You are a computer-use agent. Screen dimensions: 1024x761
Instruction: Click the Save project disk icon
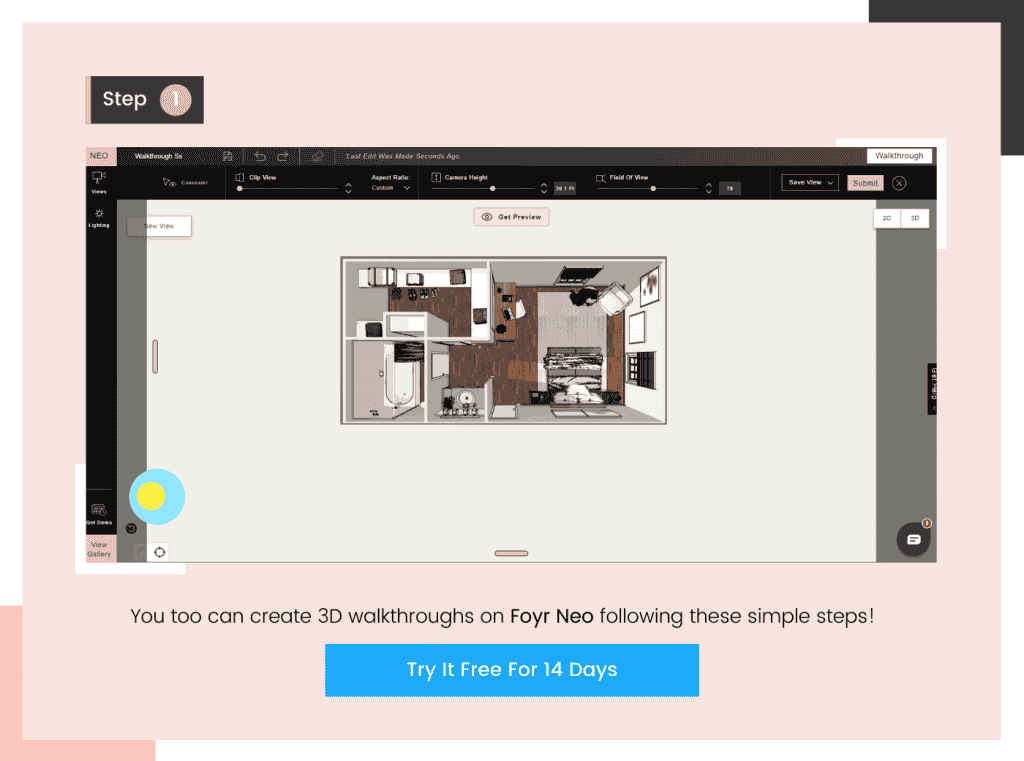[227, 156]
